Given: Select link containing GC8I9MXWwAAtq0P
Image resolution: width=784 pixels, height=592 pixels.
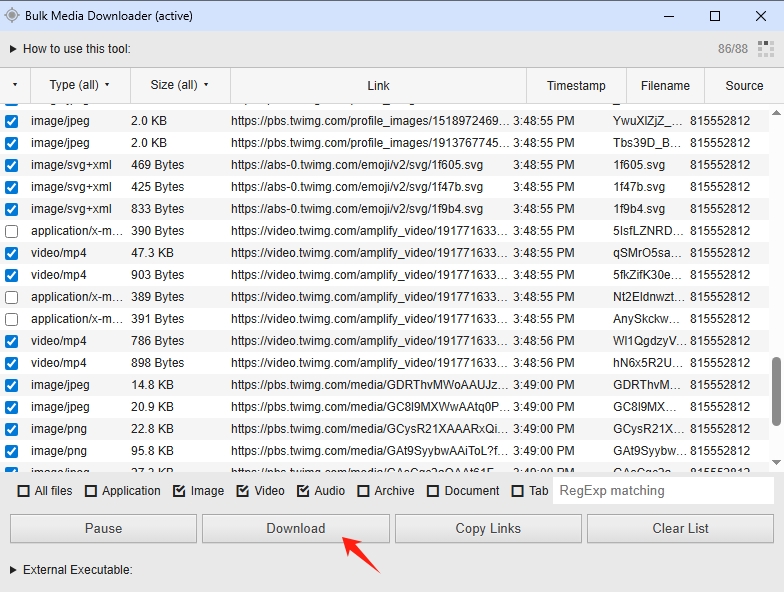Looking at the screenshot, I should click(370, 407).
